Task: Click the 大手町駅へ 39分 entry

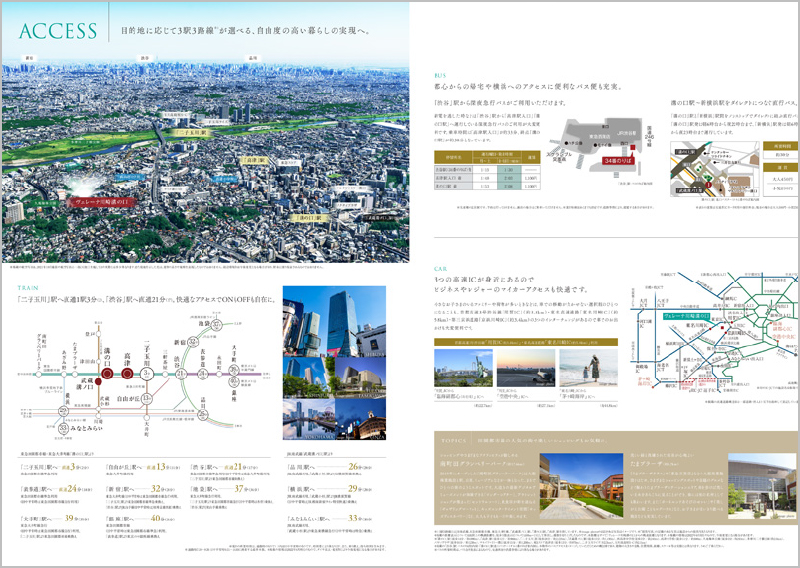Action: [x=54, y=518]
